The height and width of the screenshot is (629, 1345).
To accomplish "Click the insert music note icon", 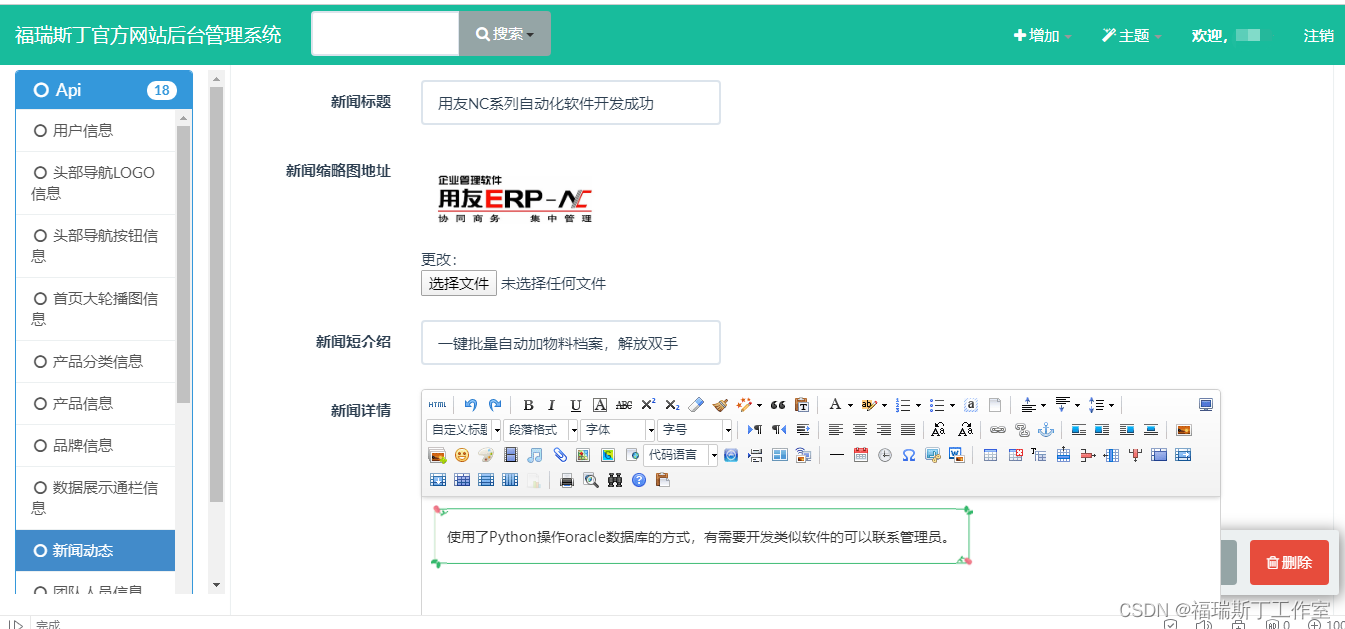I will tap(534, 455).
